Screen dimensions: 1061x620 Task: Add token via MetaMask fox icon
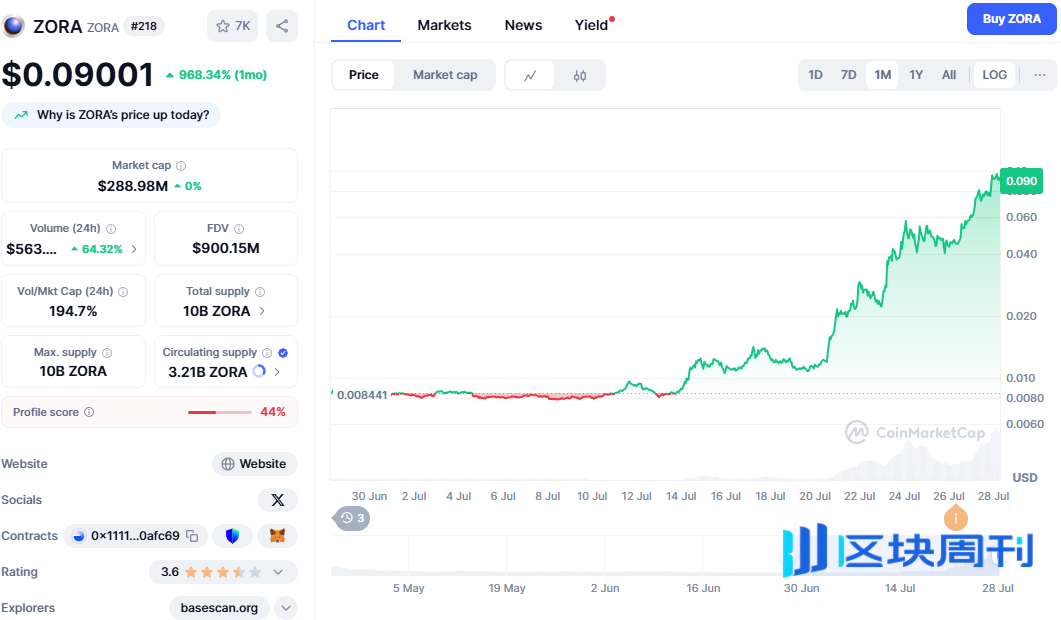coord(277,536)
